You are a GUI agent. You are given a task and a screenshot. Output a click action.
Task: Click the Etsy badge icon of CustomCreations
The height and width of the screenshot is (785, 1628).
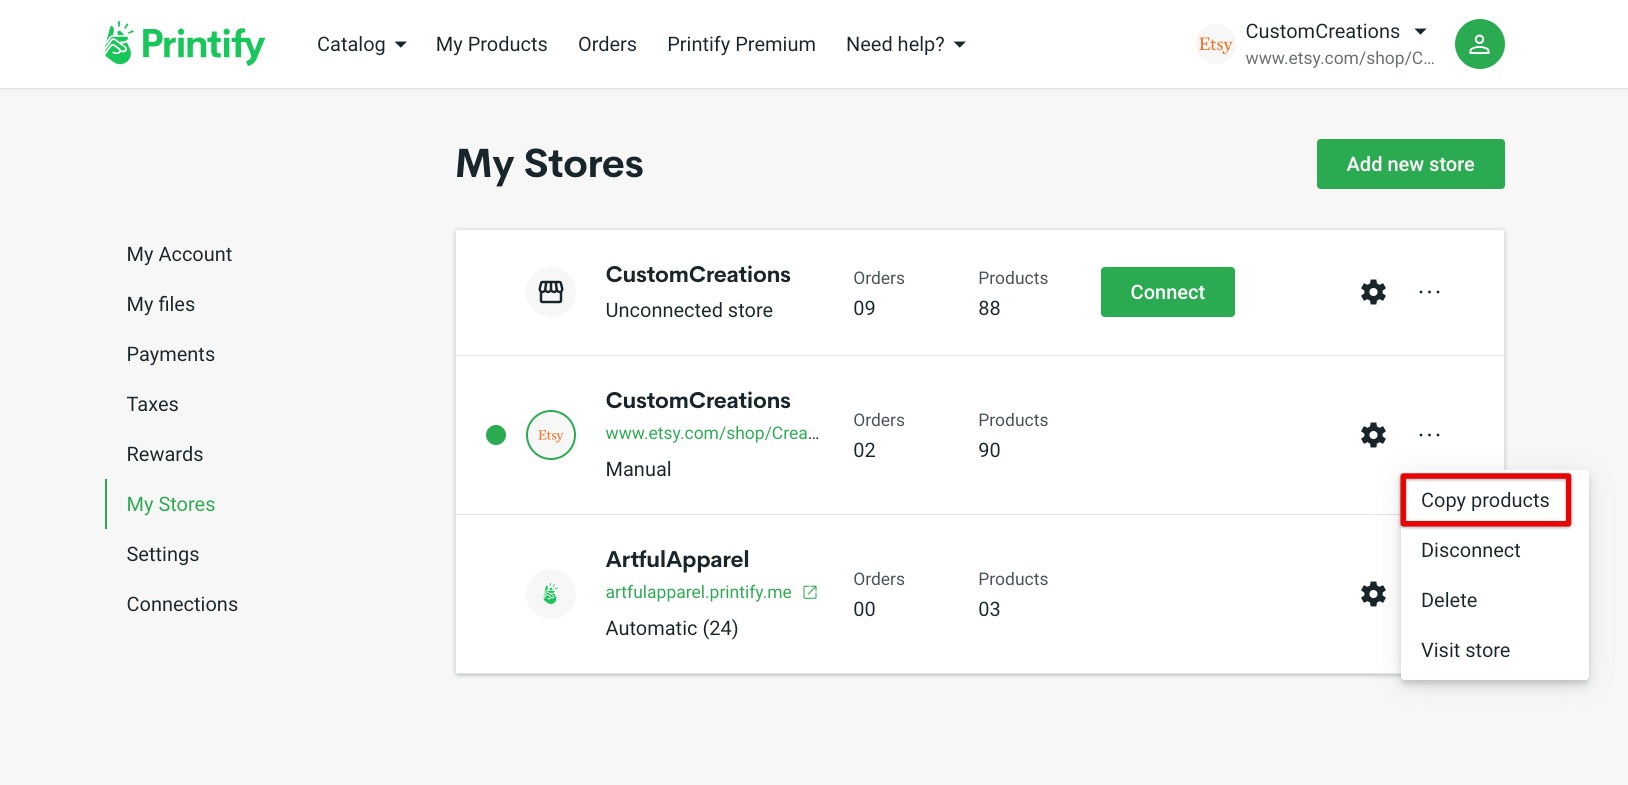pyautogui.click(x=551, y=435)
